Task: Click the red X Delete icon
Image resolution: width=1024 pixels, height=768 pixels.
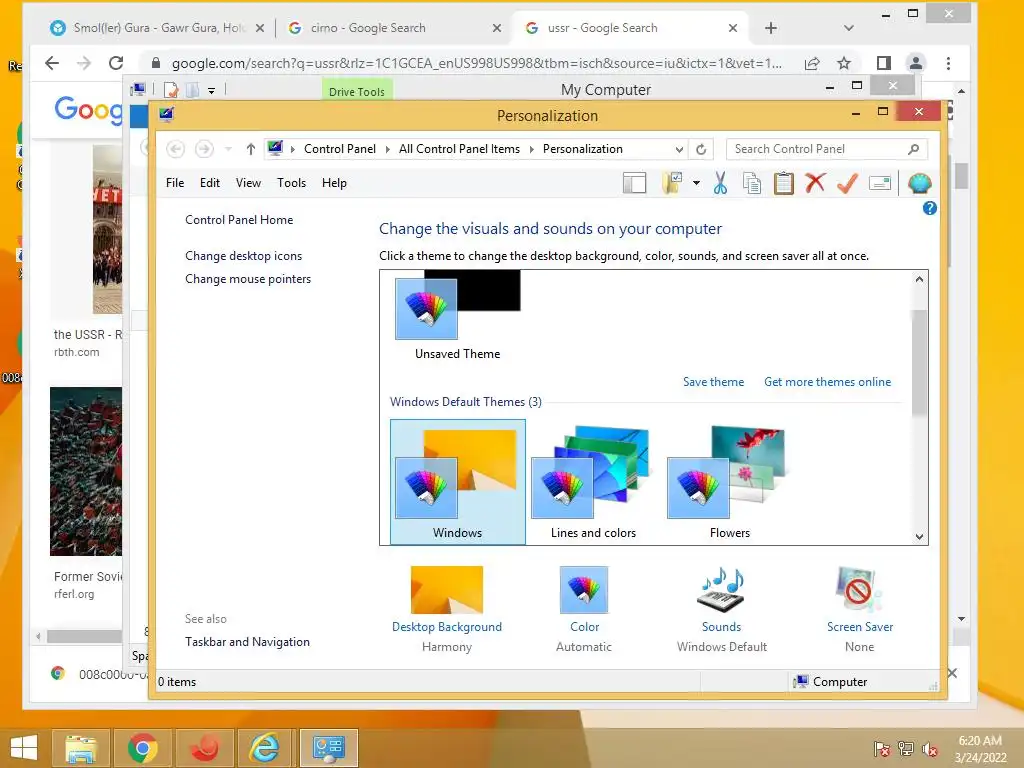Action: coord(814,183)
